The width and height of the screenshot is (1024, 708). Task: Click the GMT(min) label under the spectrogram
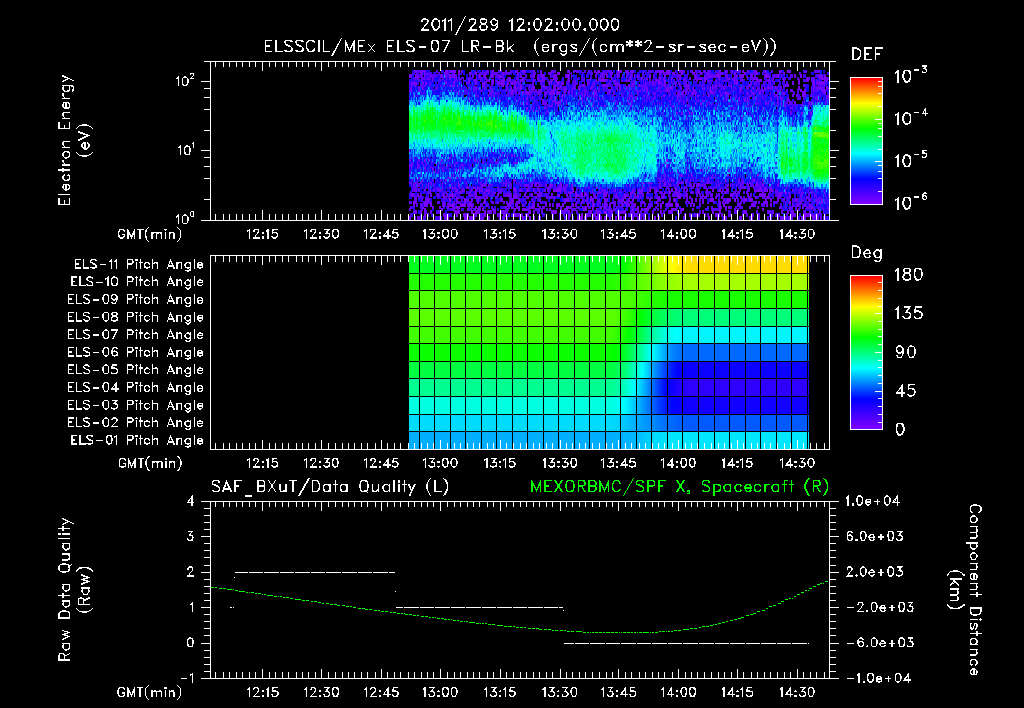pos(150,234)
